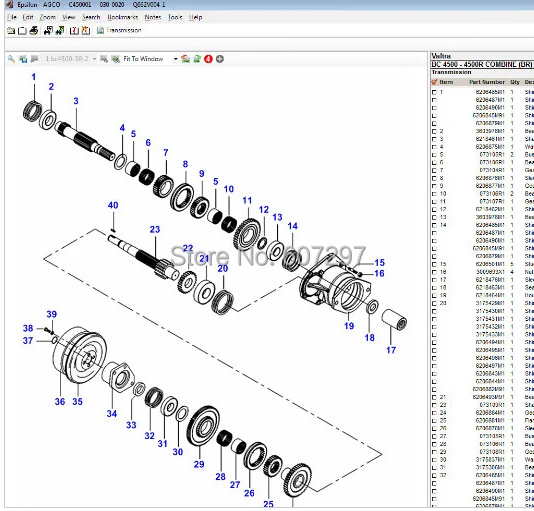Click the blank page toolbar icon
The width and height of the screenshot is (534, 511).
click(x=22, y=31)
